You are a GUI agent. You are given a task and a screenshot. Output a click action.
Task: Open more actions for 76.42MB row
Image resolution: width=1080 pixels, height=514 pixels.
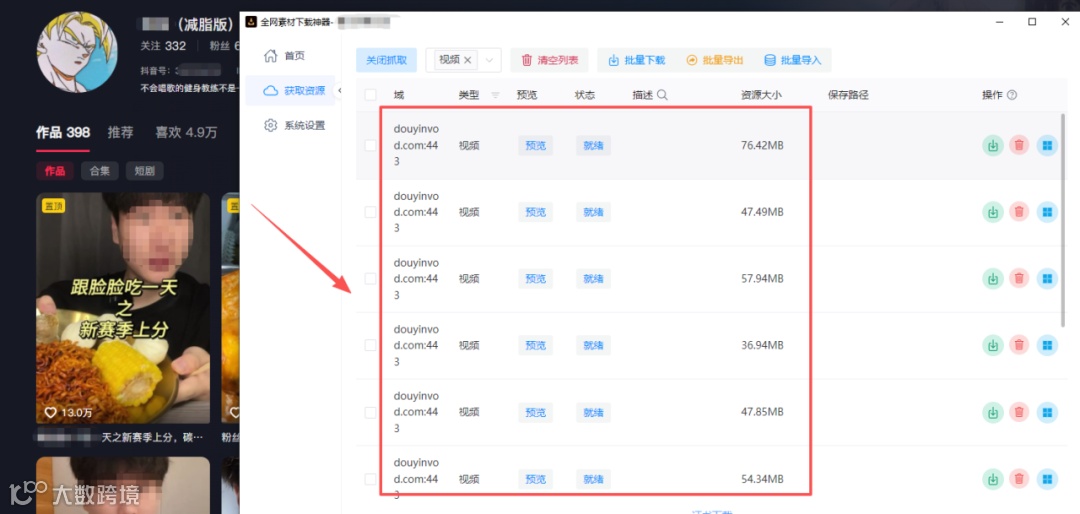[1047, 145]
